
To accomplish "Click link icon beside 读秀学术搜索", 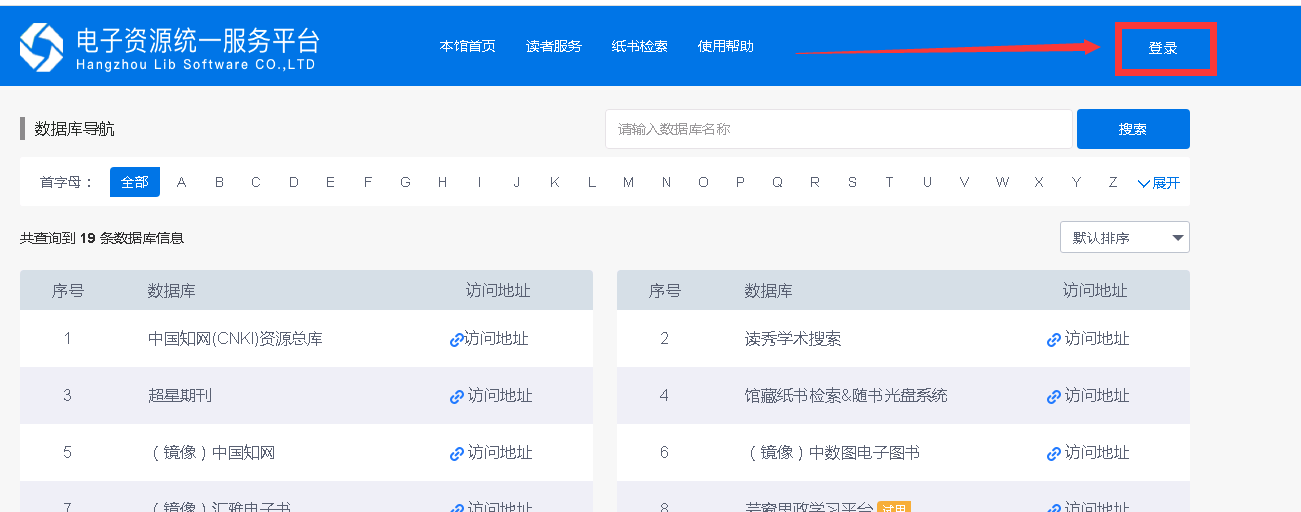I will (x=1053, y=340).
